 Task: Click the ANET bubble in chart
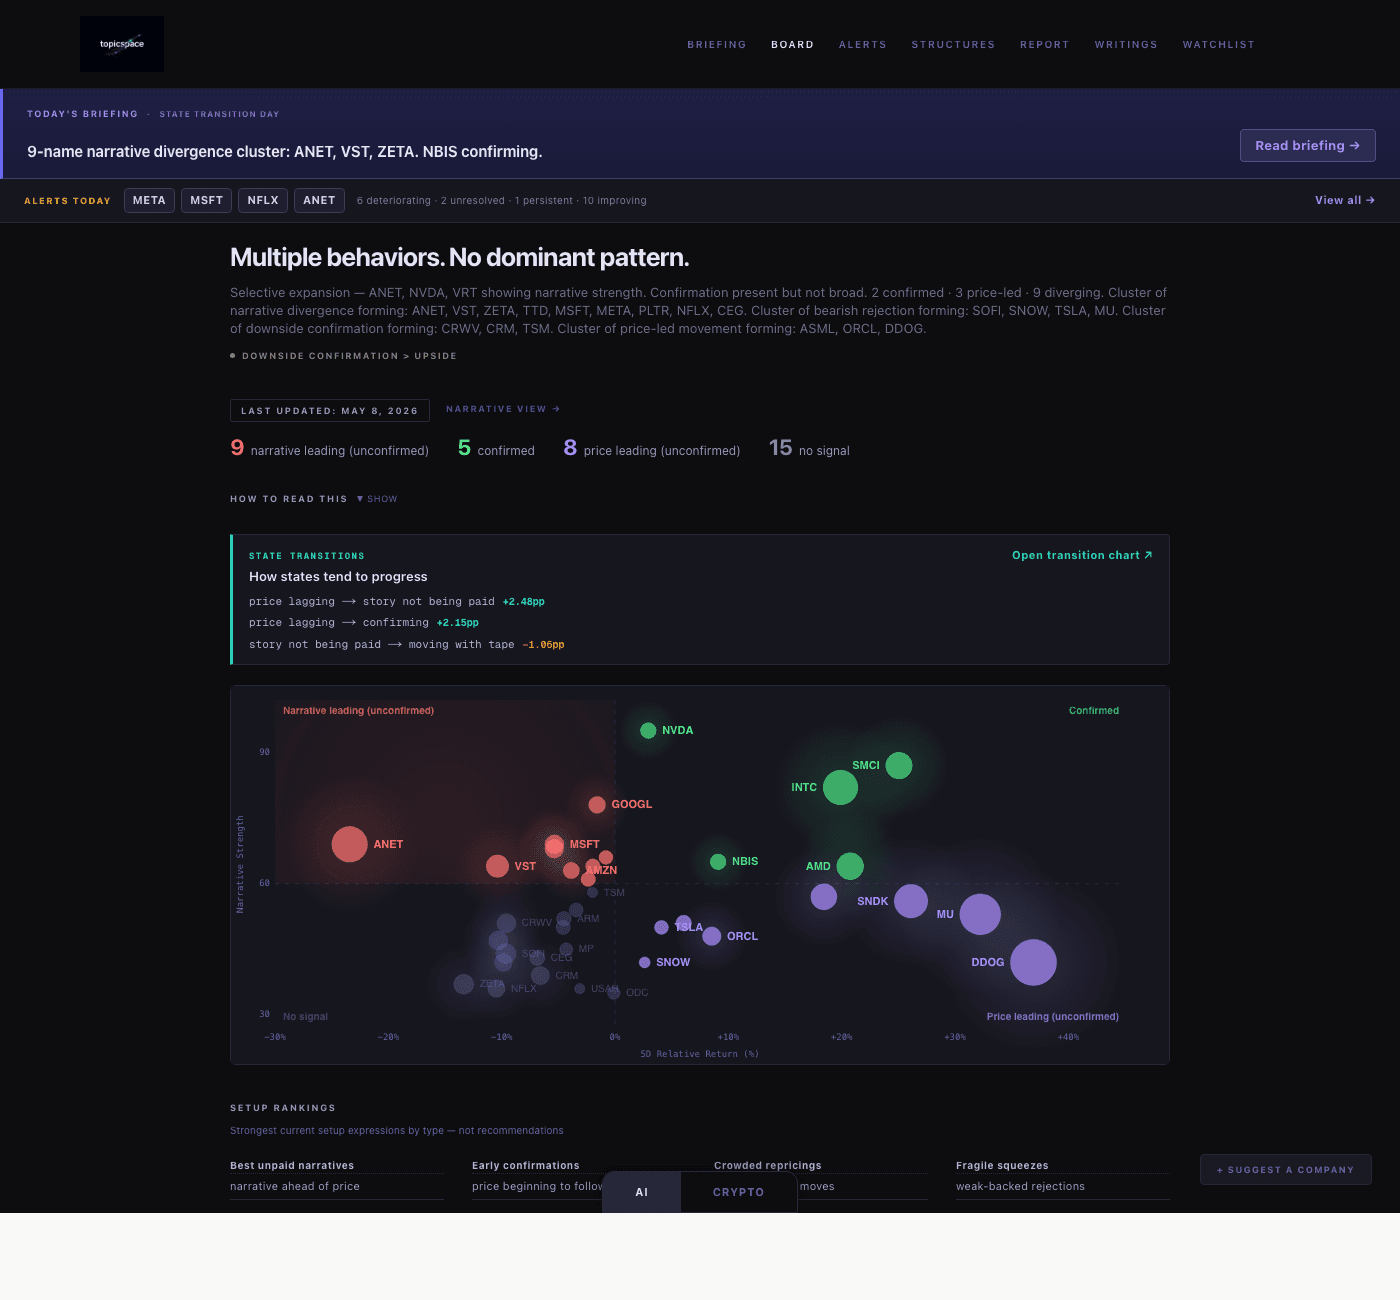[x=349, y=844]
